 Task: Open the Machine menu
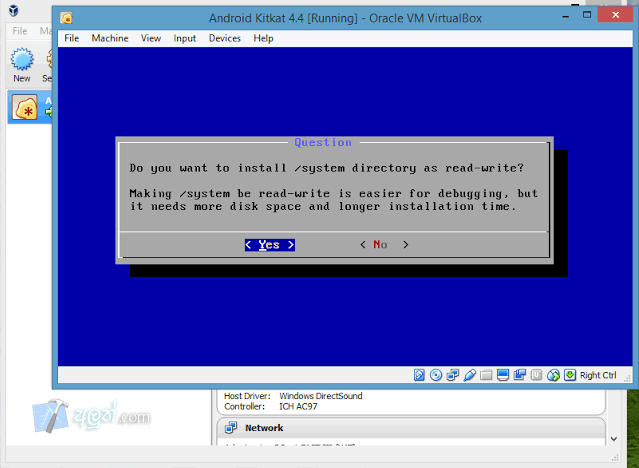point(110,38)
